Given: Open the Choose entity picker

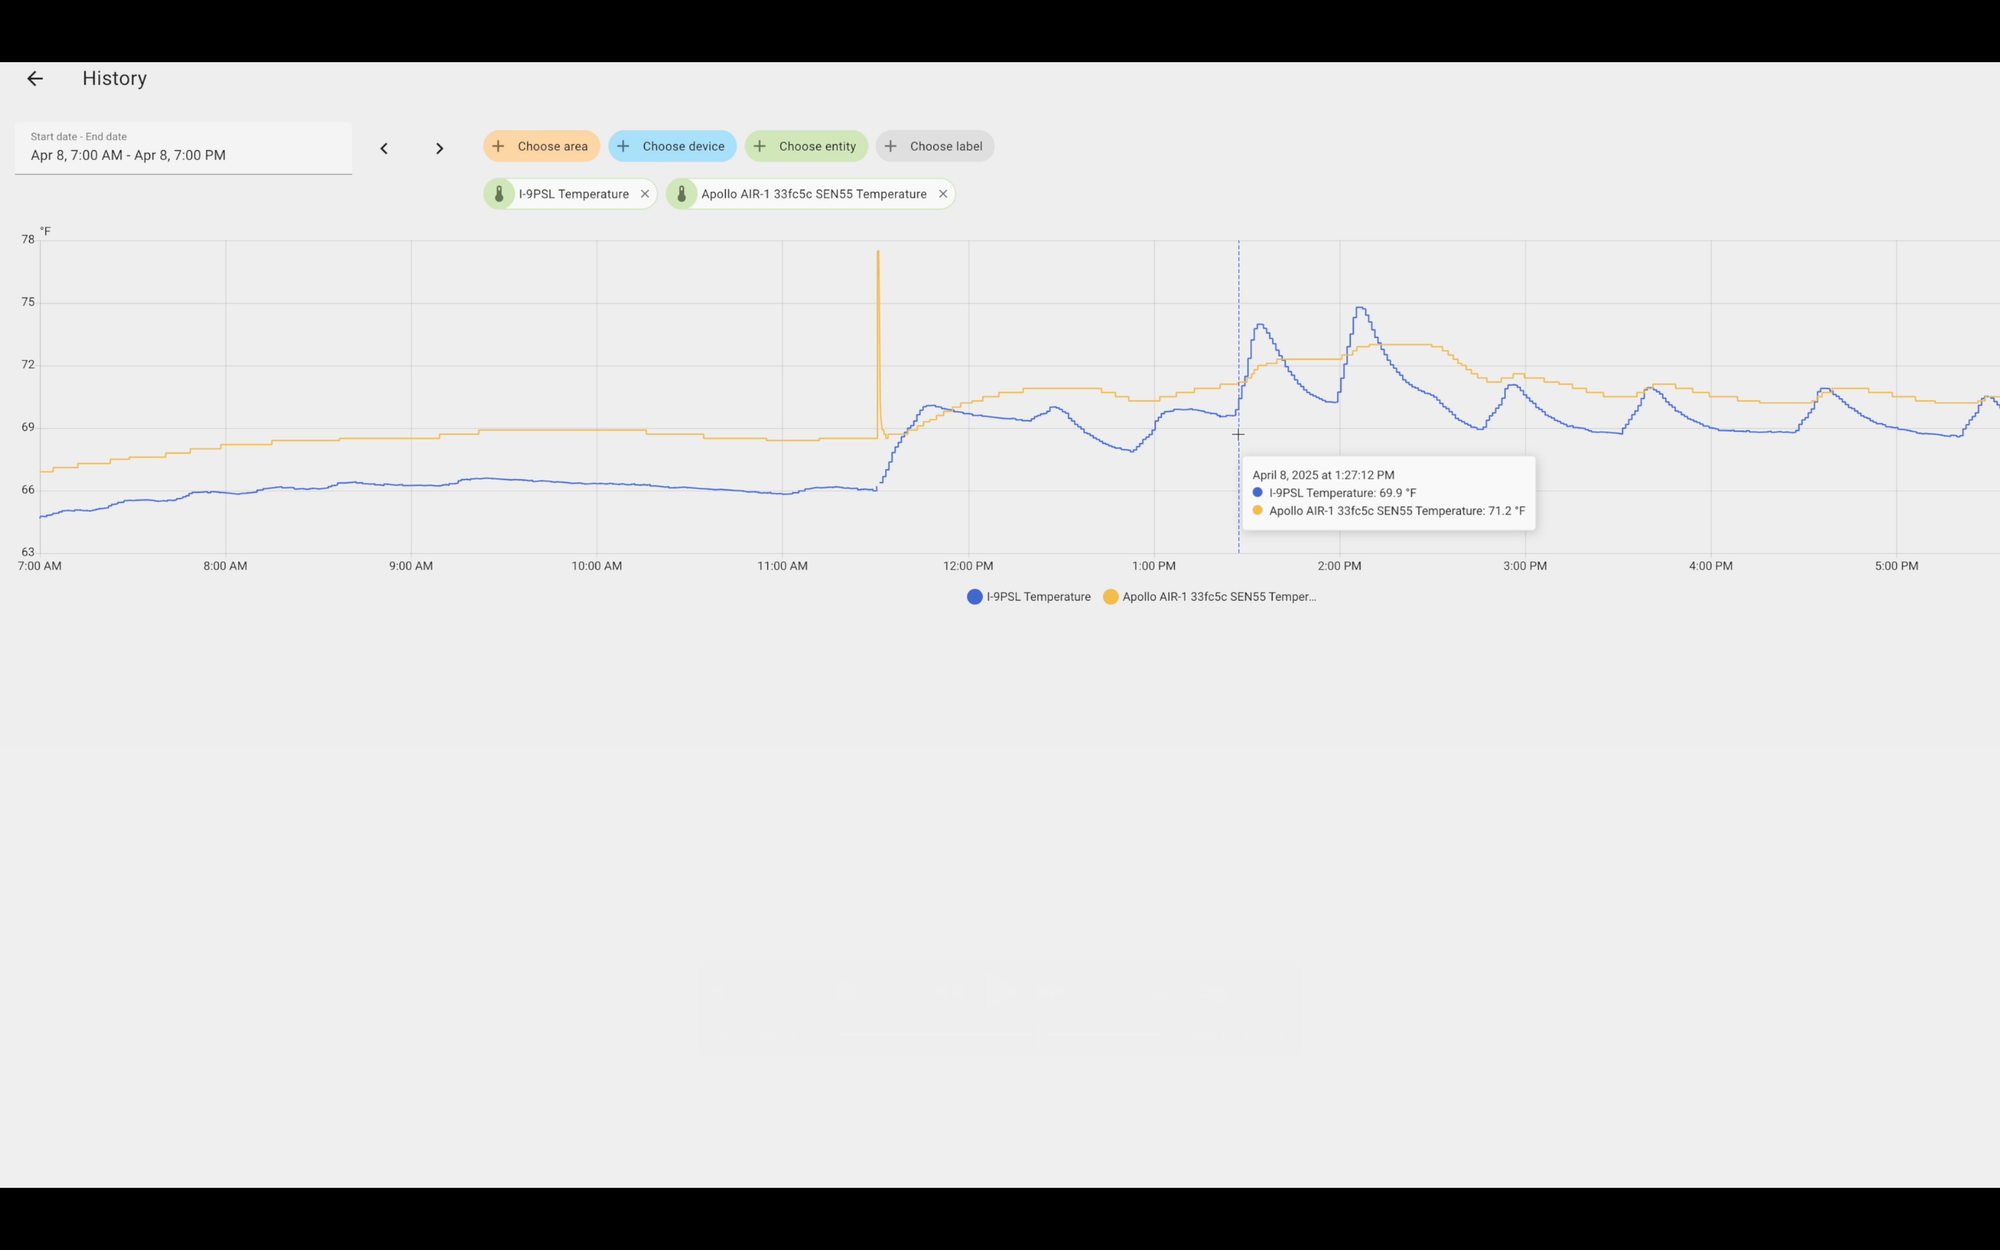Looking at the screenshot, I should pos(817,146).
